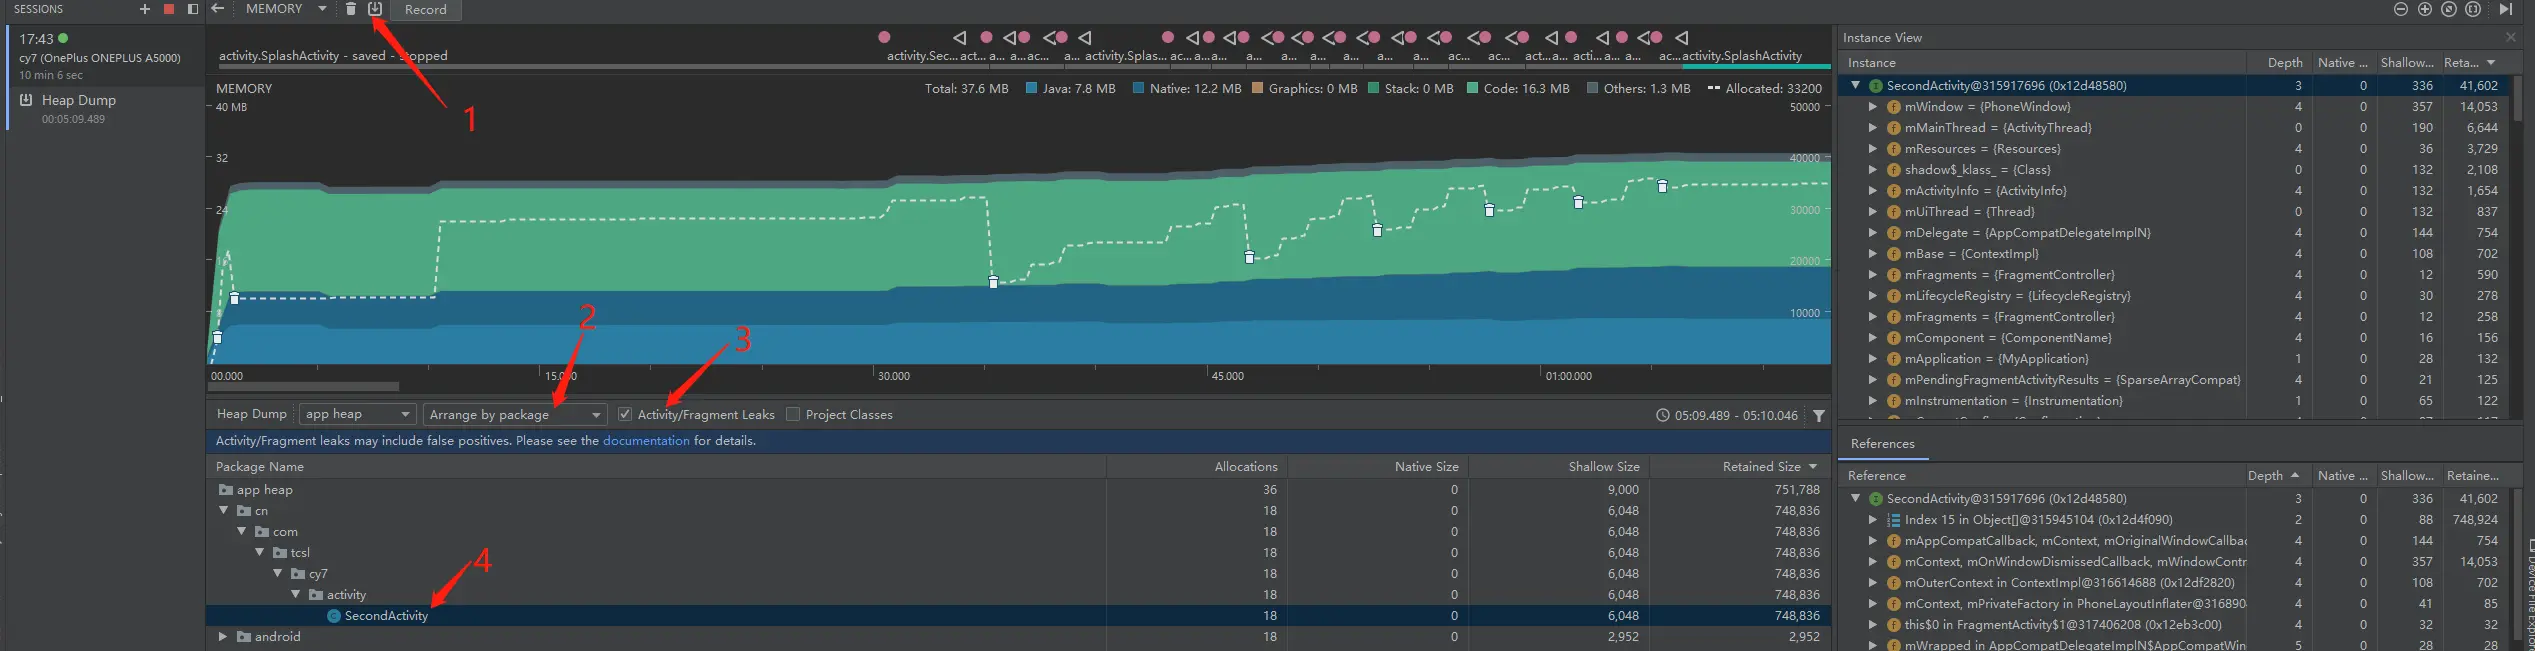Click the Code legend color swatch
The width and height of the screenshot is (2535, 651).
pos(1472,88)
